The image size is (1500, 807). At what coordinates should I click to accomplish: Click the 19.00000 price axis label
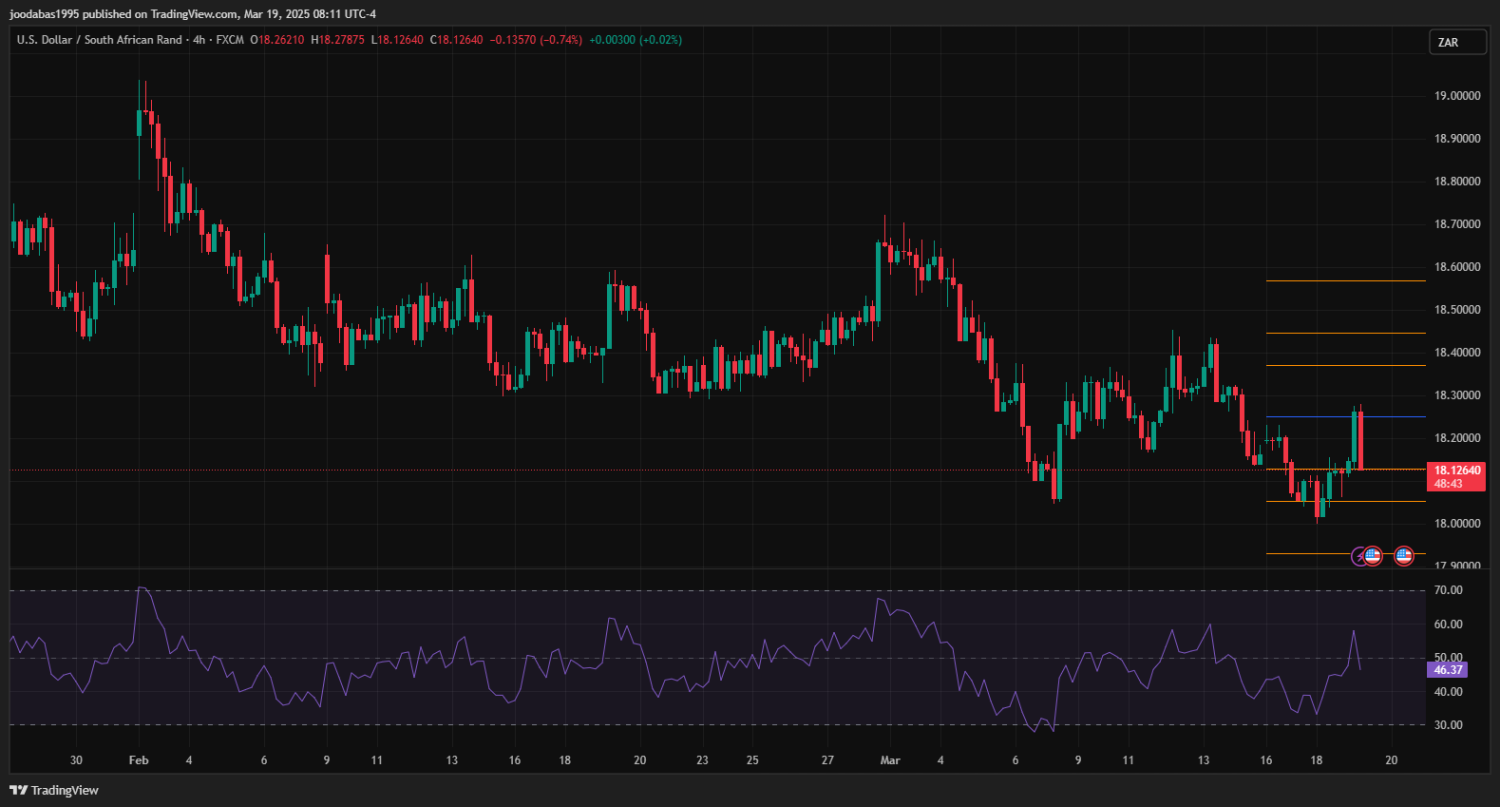[1456, 96]
